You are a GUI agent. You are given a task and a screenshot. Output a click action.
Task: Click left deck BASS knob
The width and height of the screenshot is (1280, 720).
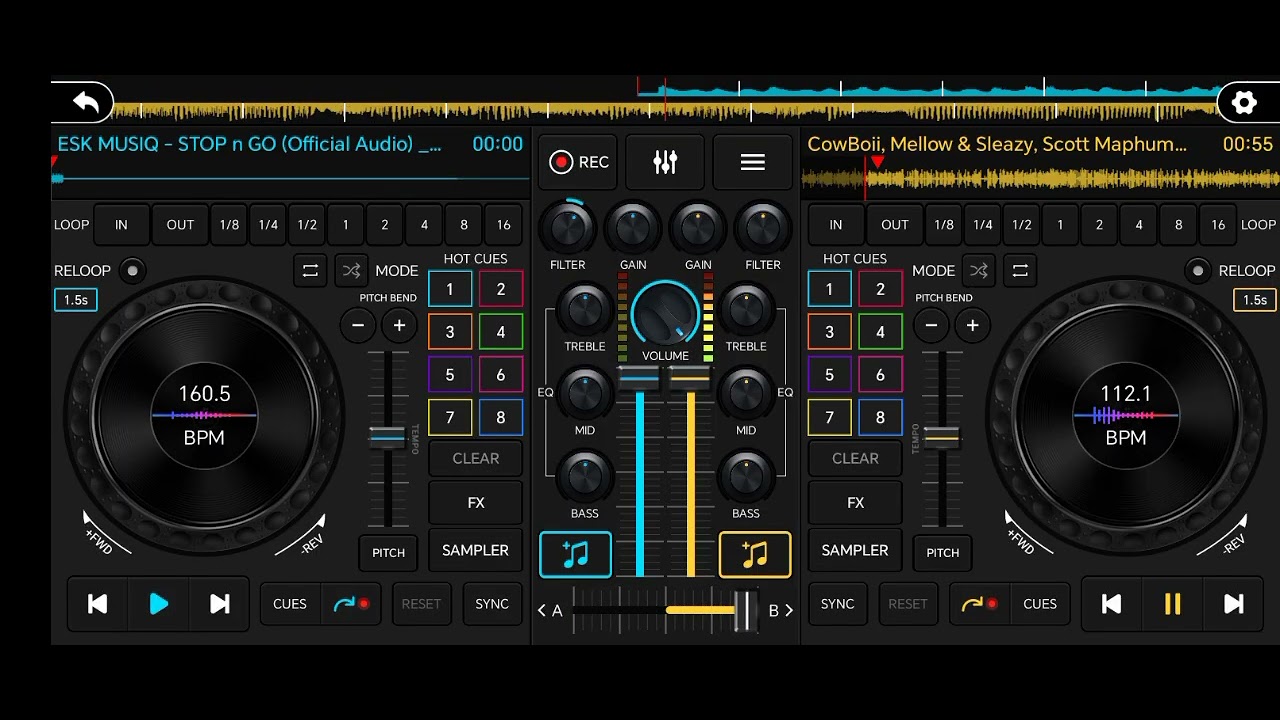(x=585, y=477)
